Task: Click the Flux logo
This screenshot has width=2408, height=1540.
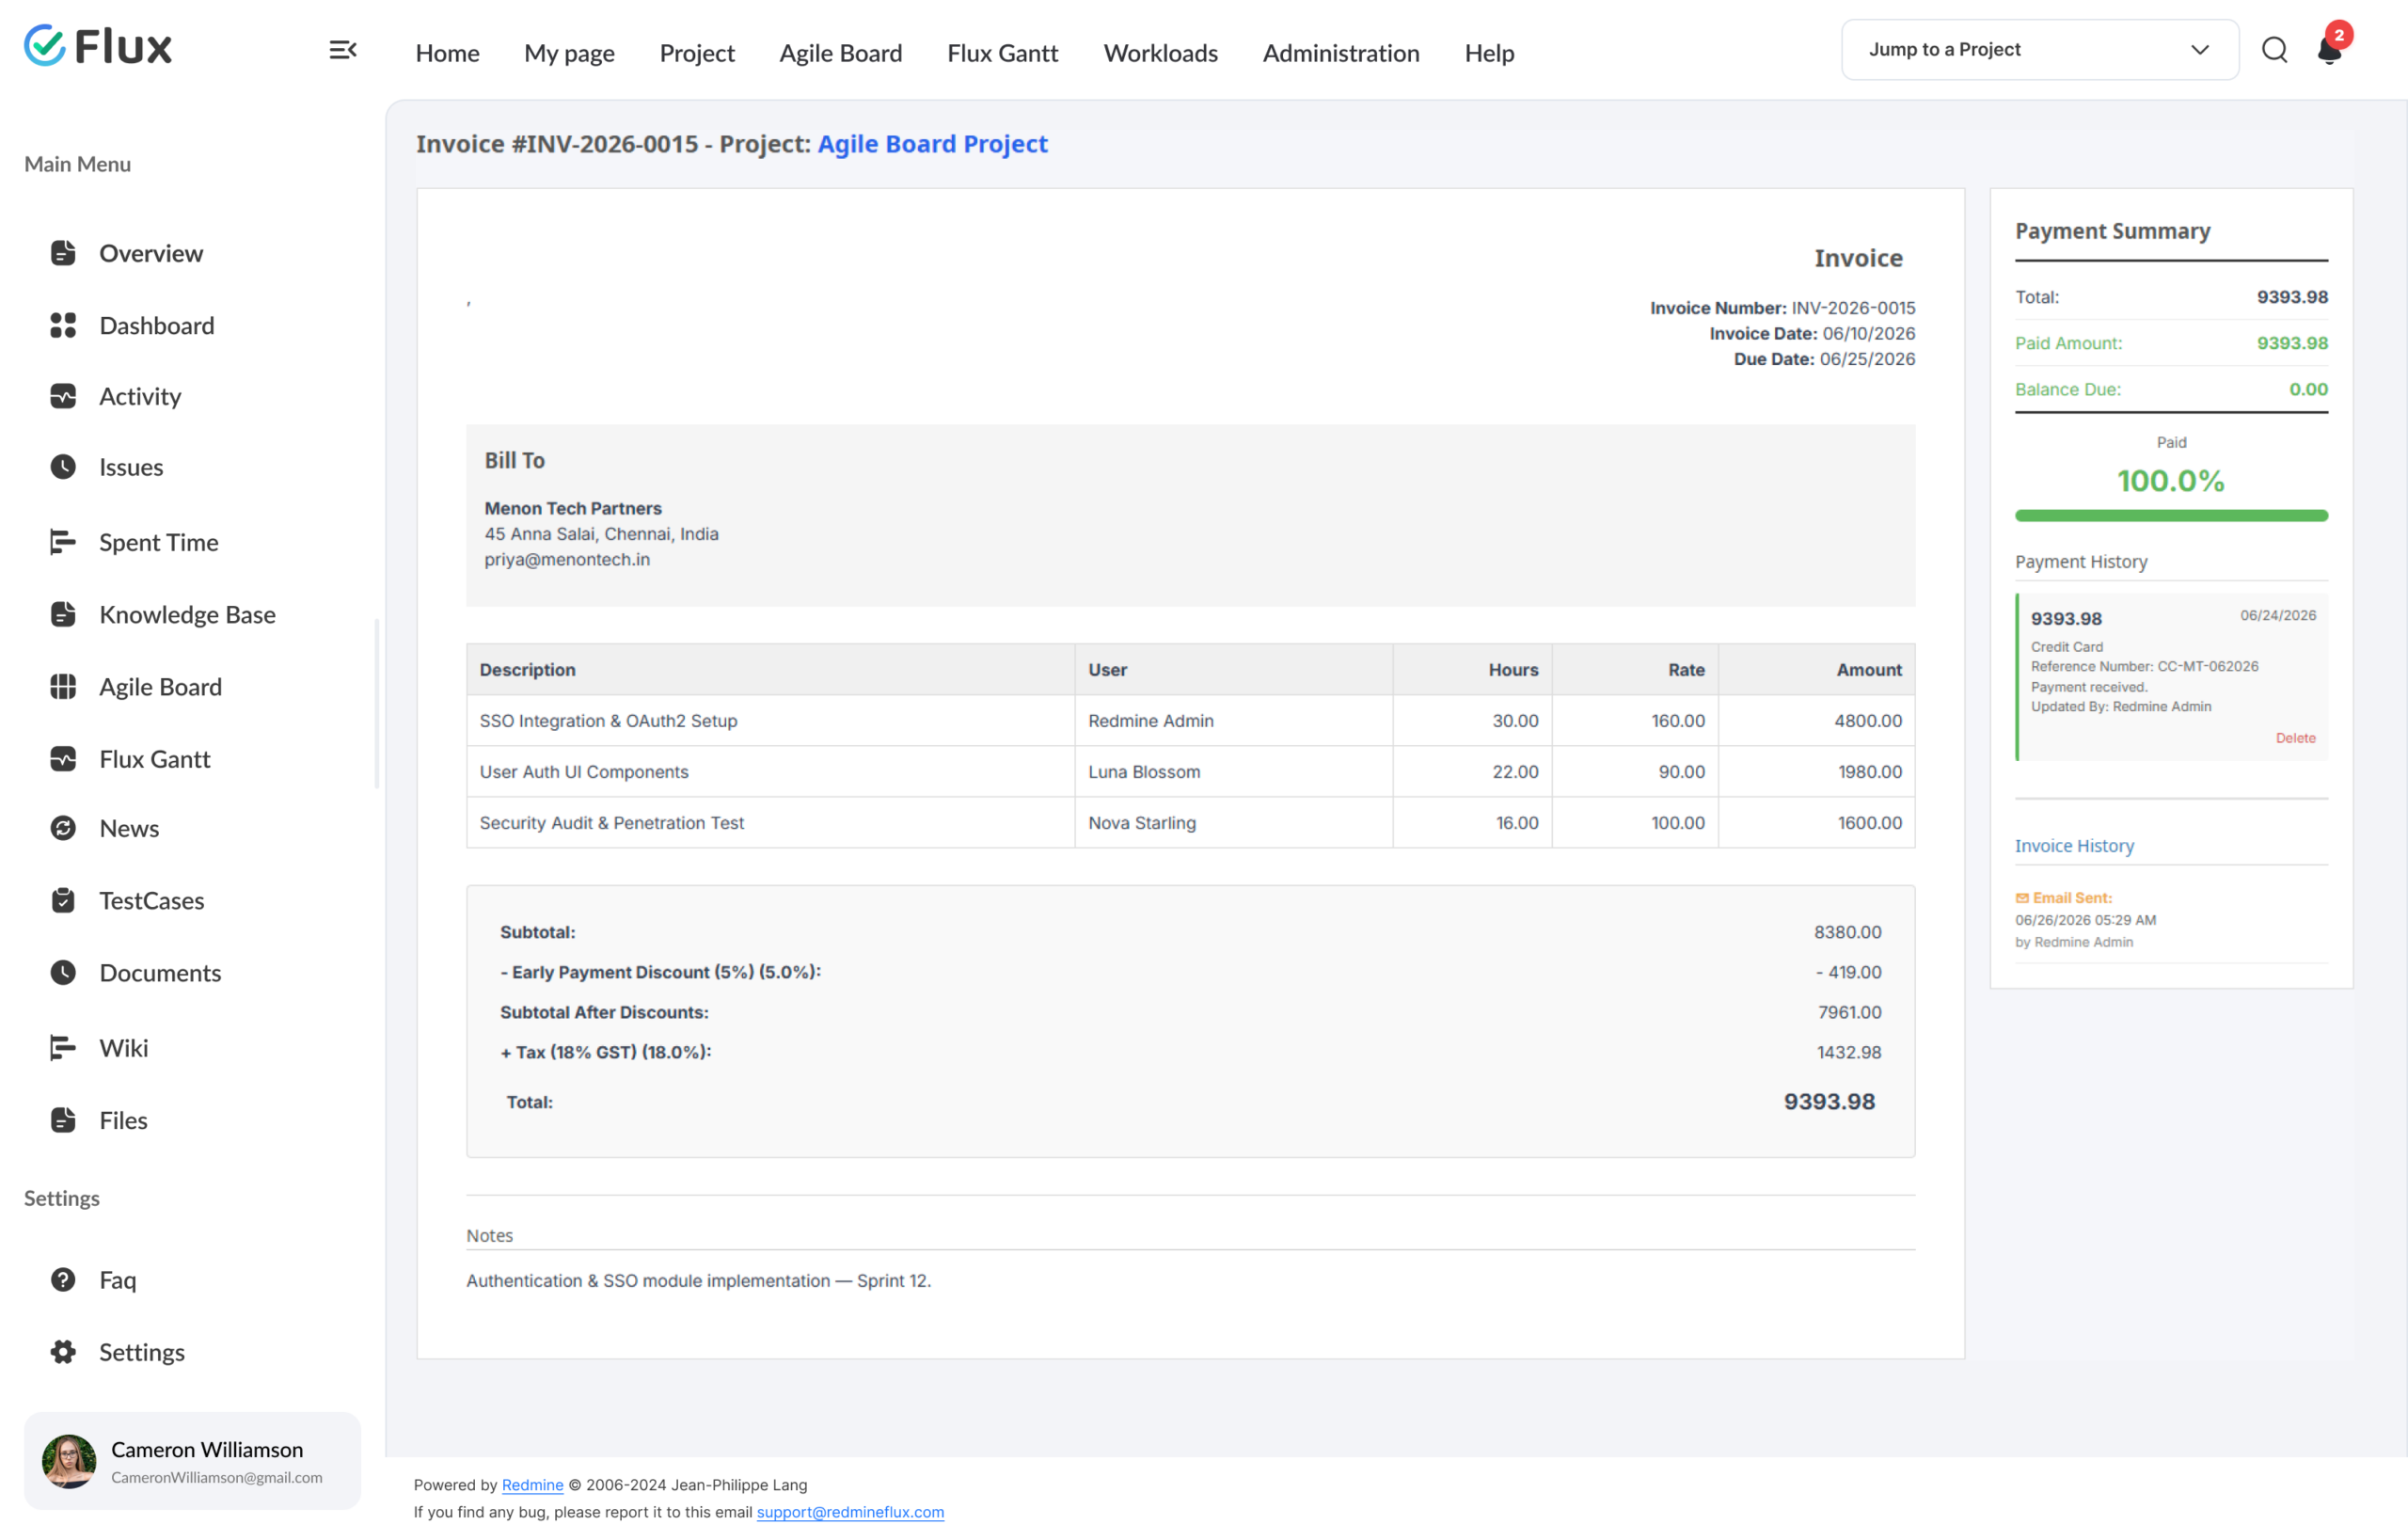Action: point(98,46)
